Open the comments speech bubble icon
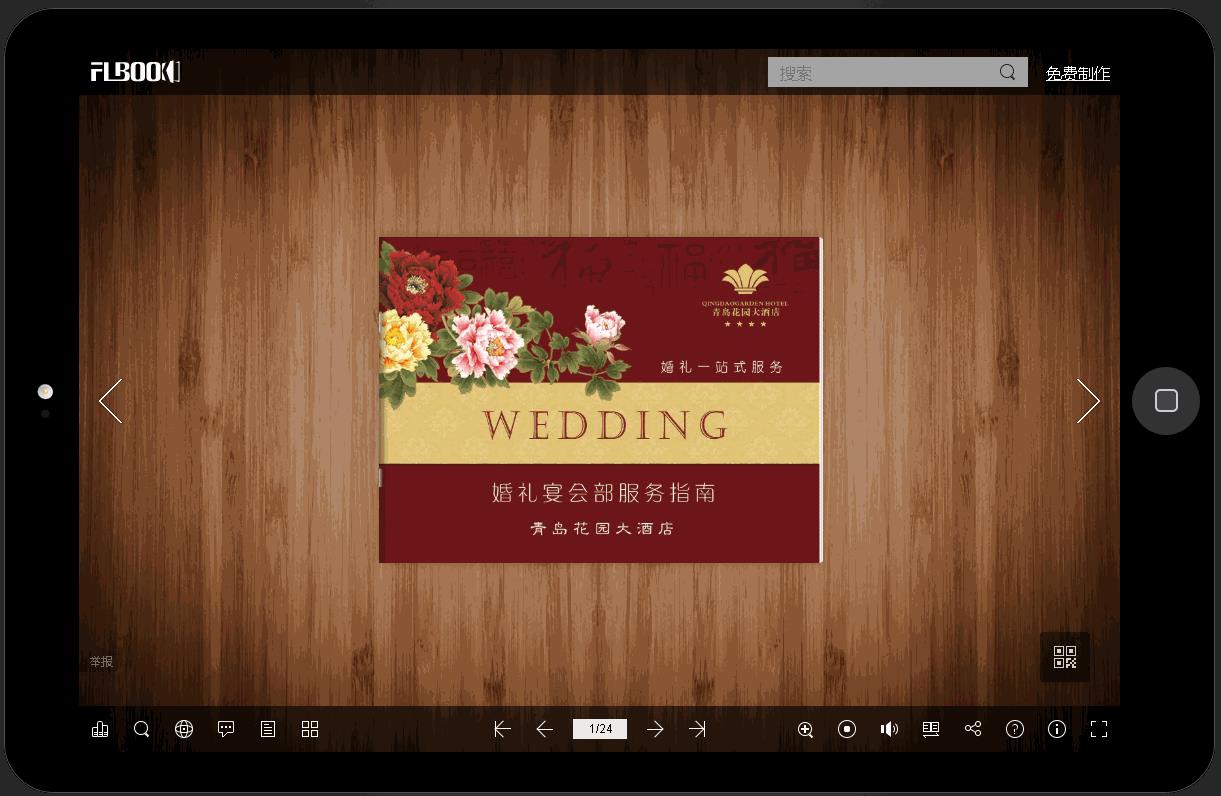Viewport: 1221px width, 796px height. click(x=226, y=729)
